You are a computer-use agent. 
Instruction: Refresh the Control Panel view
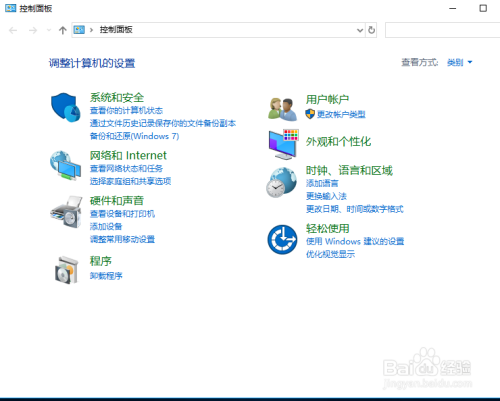pyautogui.click(x=371, y=30)
